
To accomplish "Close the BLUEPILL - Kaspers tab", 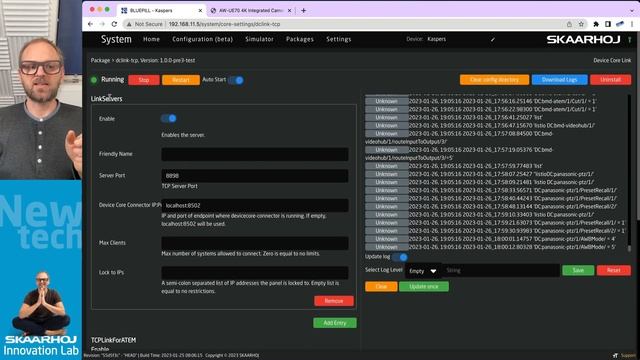I will tap(200, 10).
